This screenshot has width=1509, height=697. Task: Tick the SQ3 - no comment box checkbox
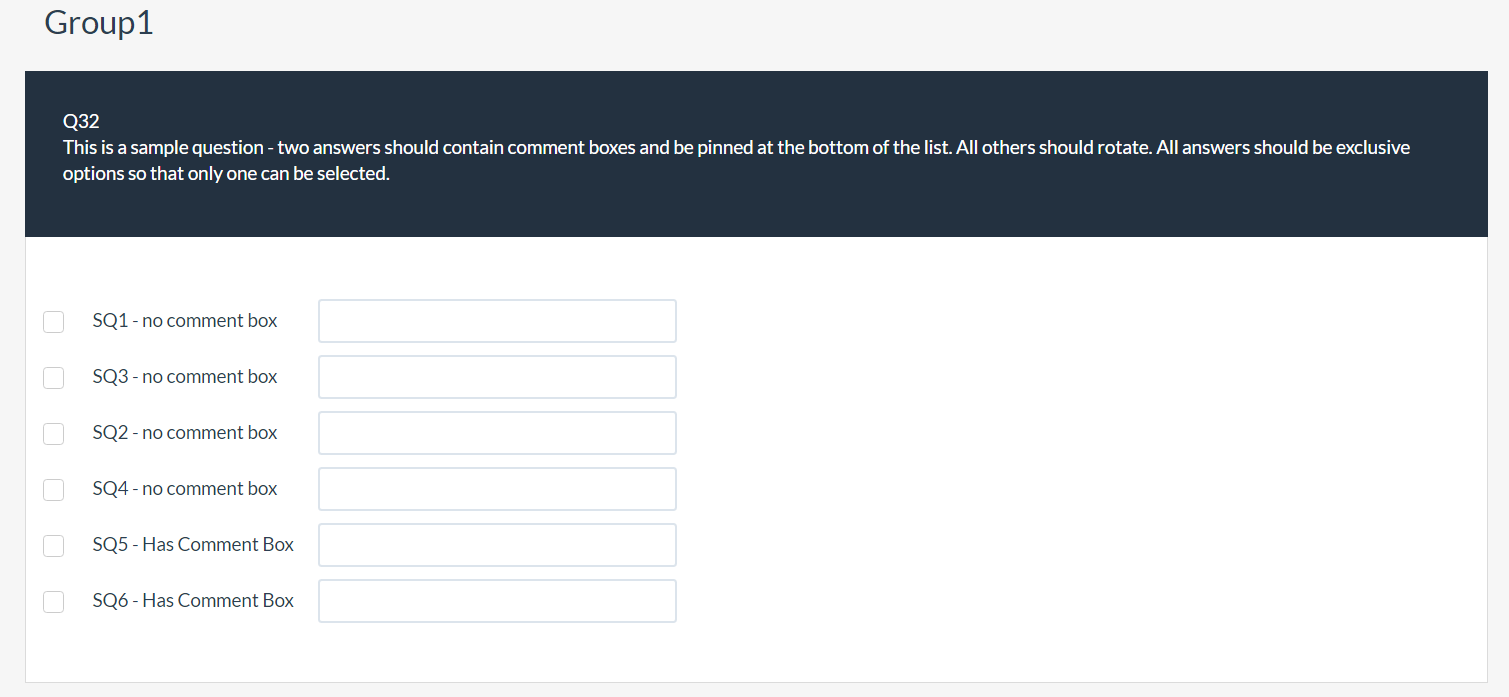point(54,378)
